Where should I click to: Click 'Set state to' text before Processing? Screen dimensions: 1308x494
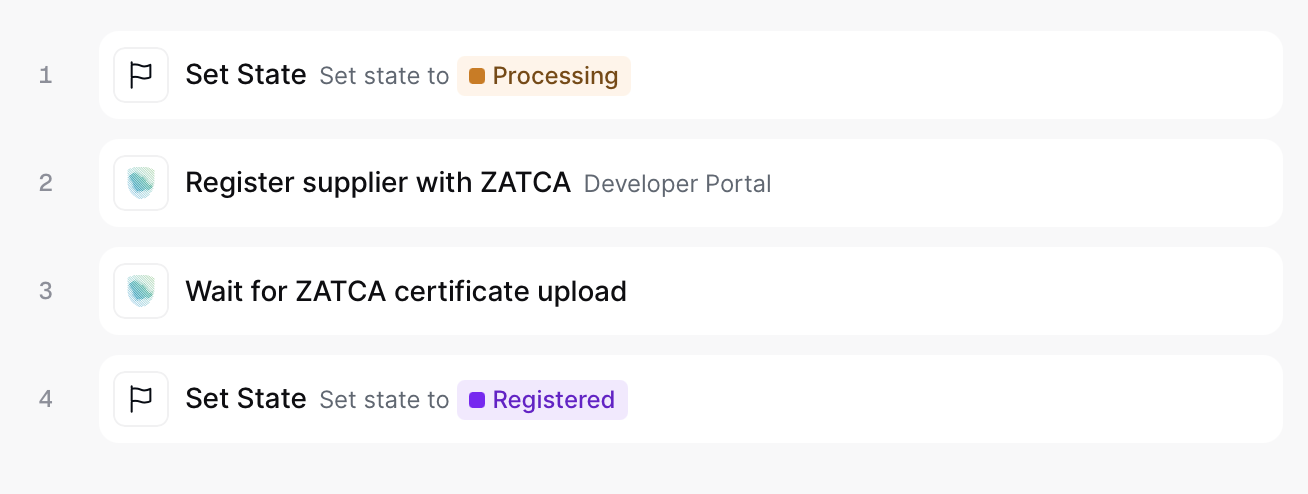tap(384, 76)
